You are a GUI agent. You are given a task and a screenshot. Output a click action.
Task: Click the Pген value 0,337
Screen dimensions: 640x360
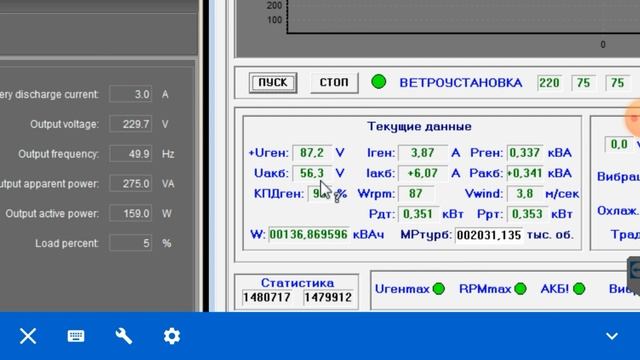[x=525, y=153]
